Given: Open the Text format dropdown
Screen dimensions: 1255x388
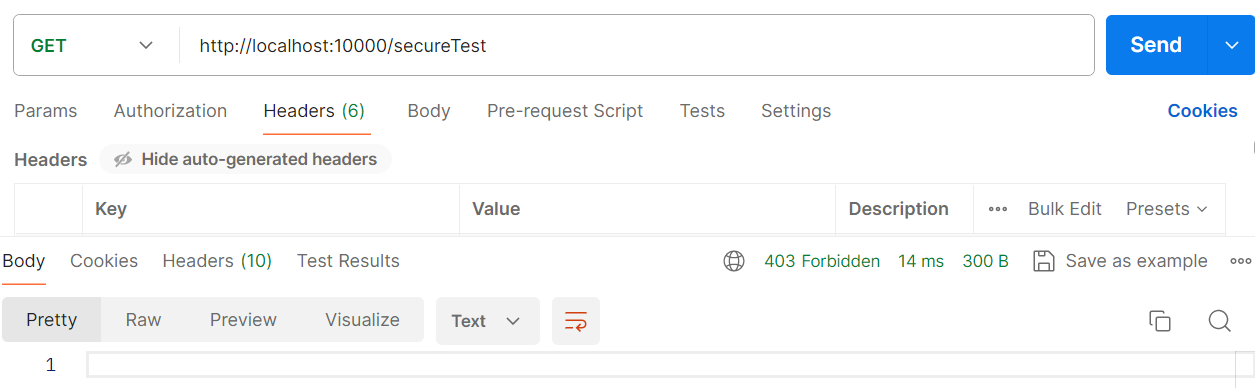Looking at the screenshot, I should [x=487, y=321].
